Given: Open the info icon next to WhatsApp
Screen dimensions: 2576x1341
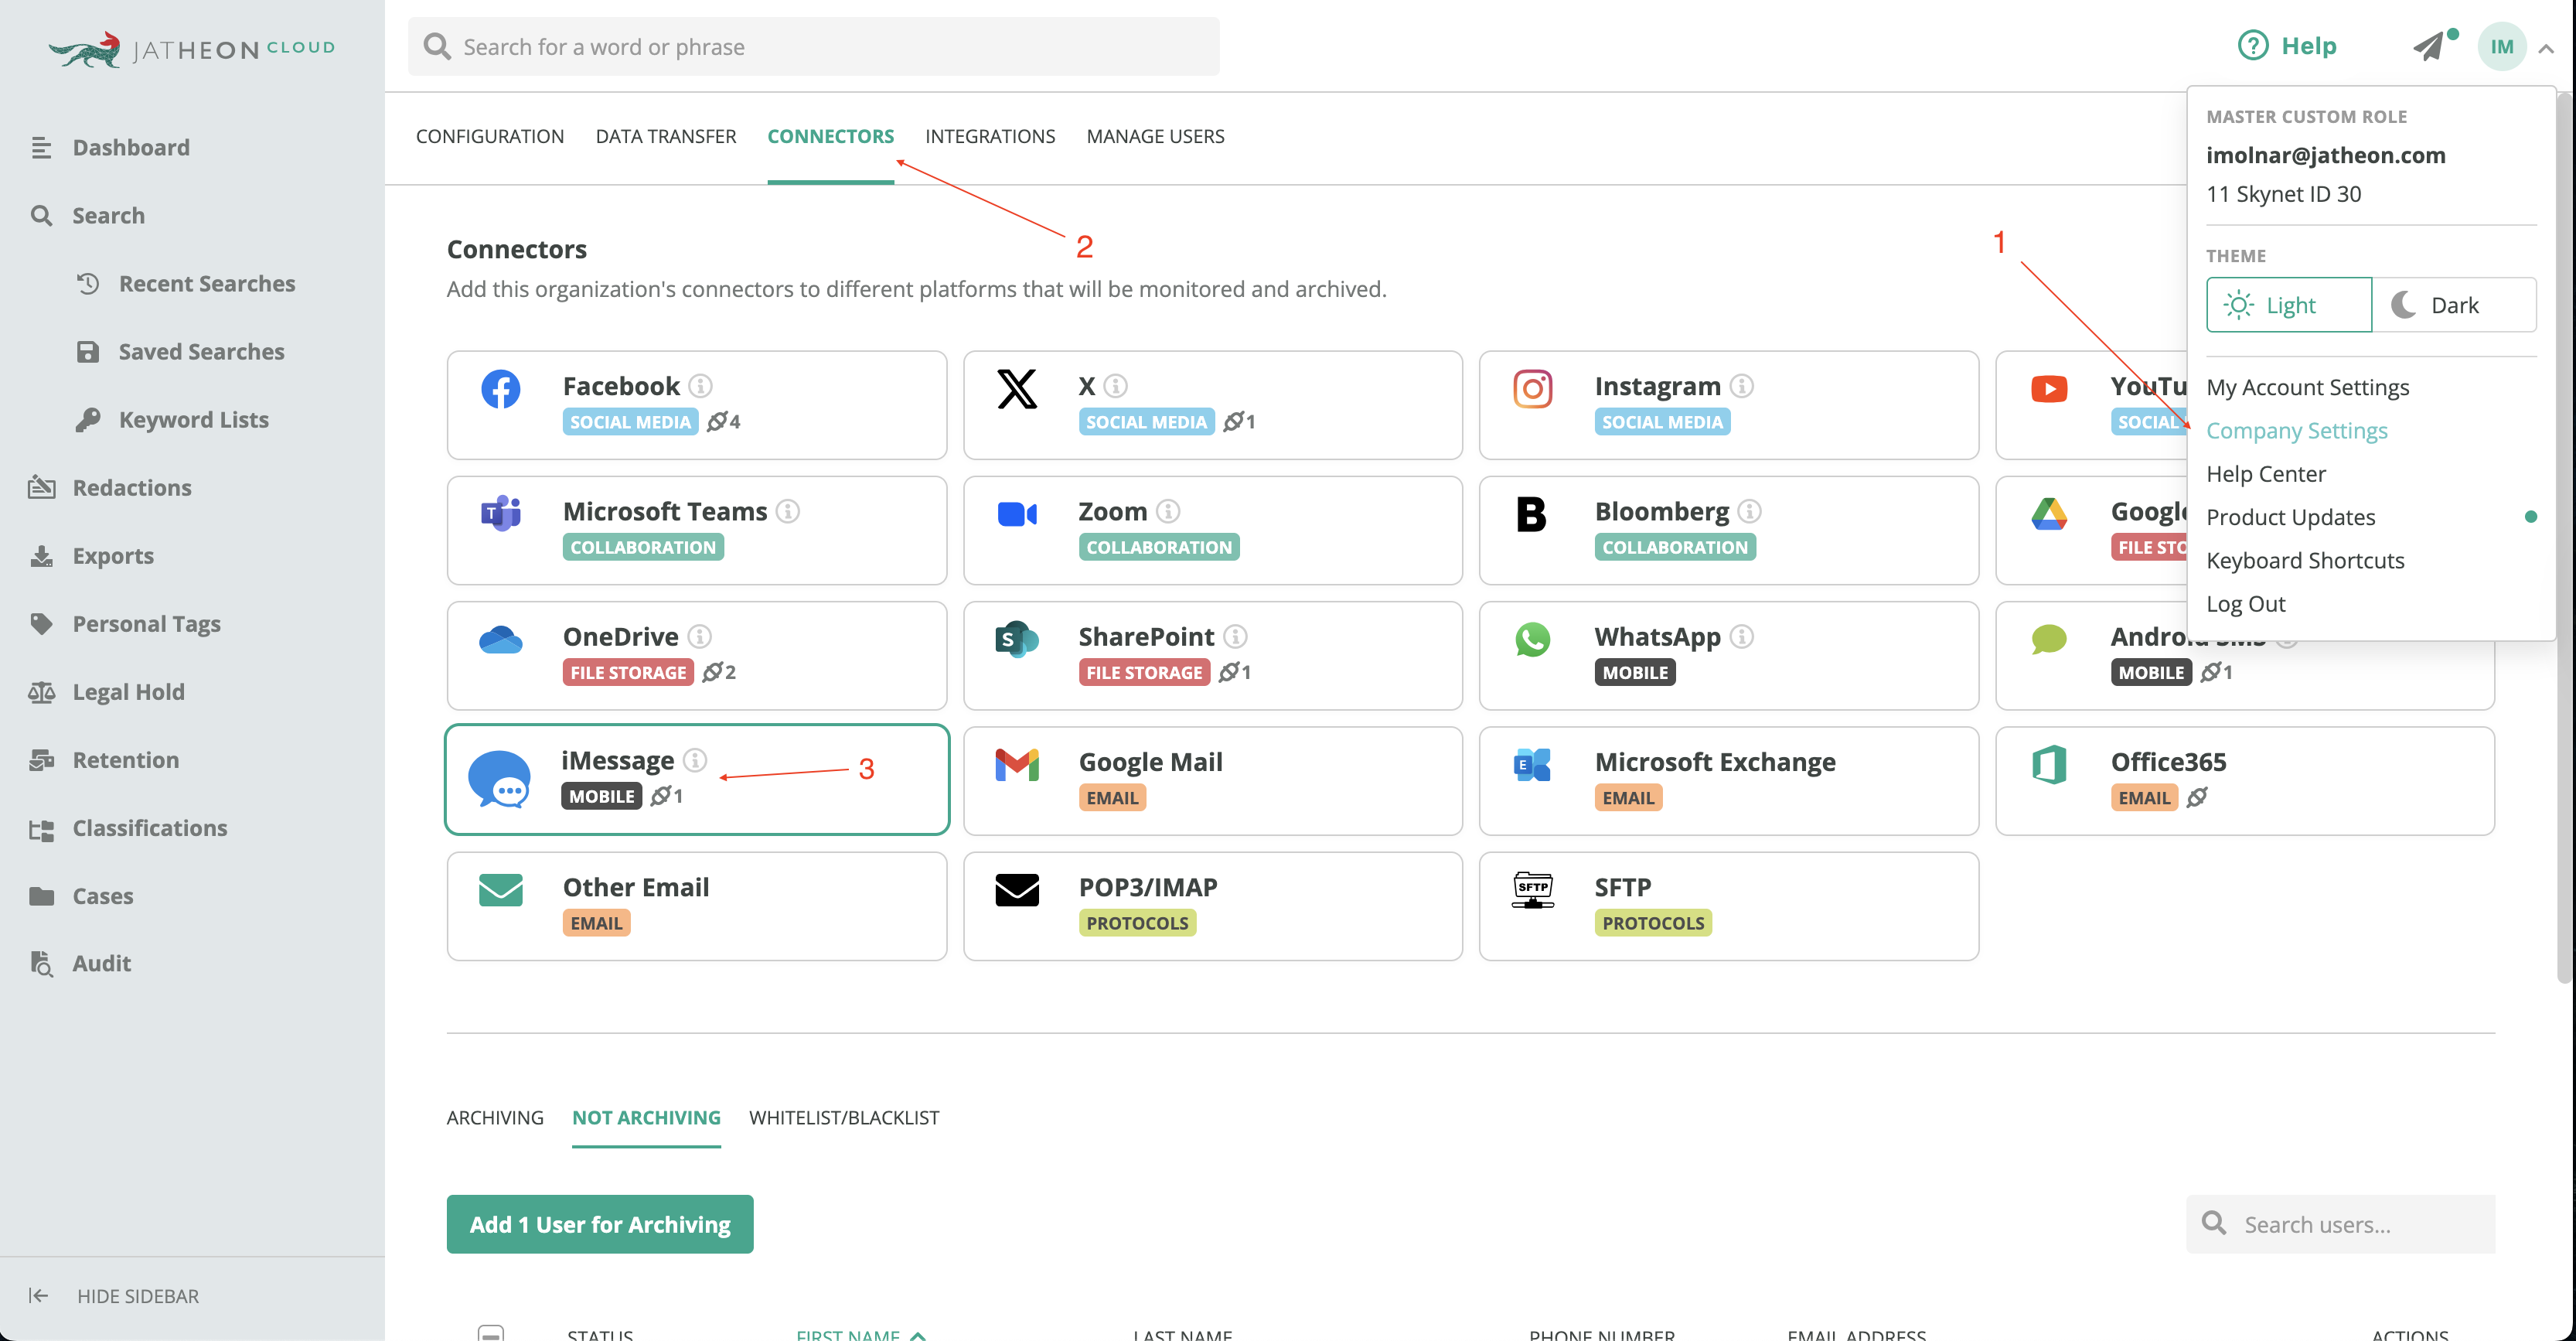Looking at the screenshot, I should tap(1742, 636).
